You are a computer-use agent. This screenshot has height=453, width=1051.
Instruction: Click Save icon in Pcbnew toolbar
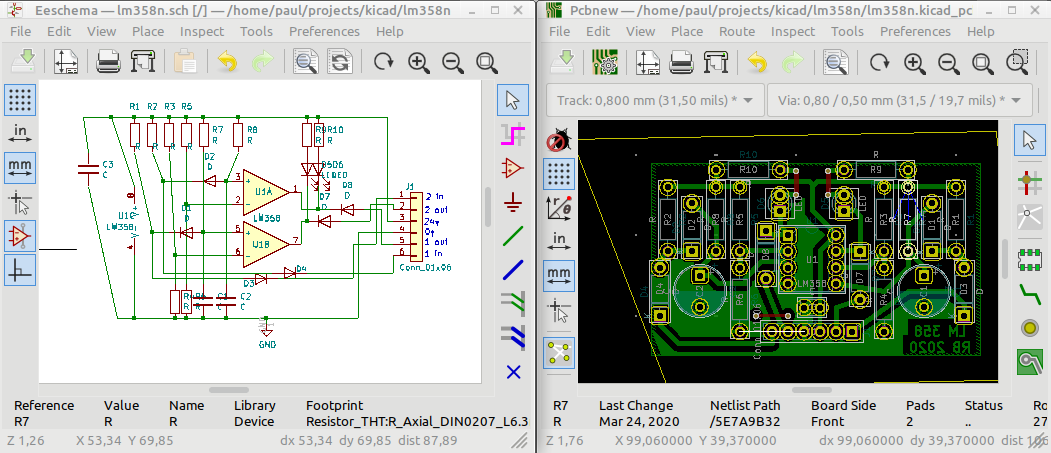(563, 62)
